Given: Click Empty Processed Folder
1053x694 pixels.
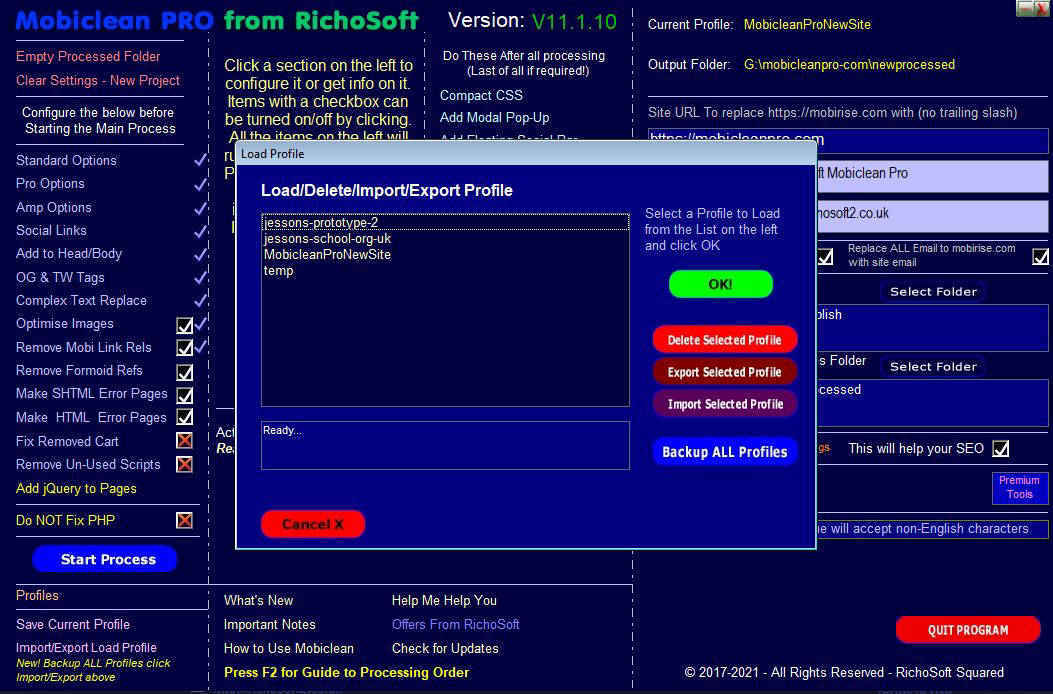Looking at the screenshot, I should [88, 56].
